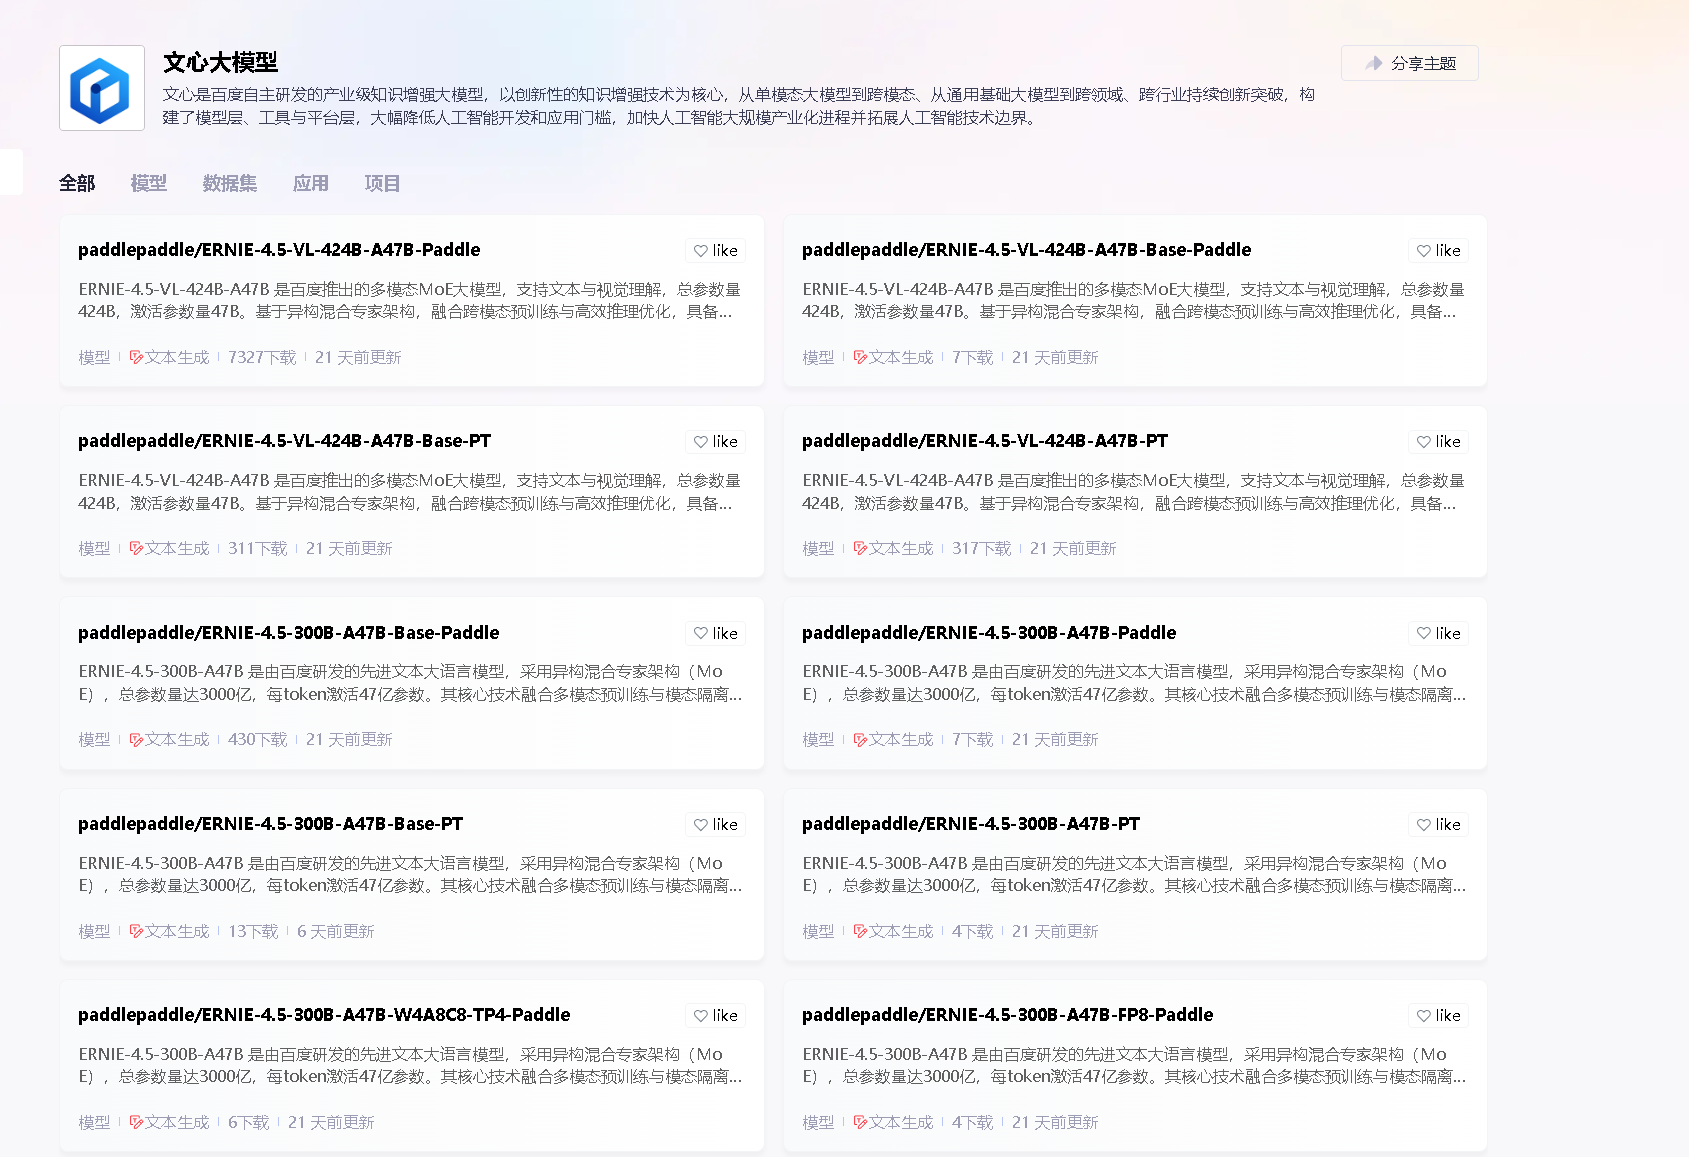The height and width of the screenshot is (1157, 1689).
Task: Switch to the 数据集 tab
Action: point(230,183)
